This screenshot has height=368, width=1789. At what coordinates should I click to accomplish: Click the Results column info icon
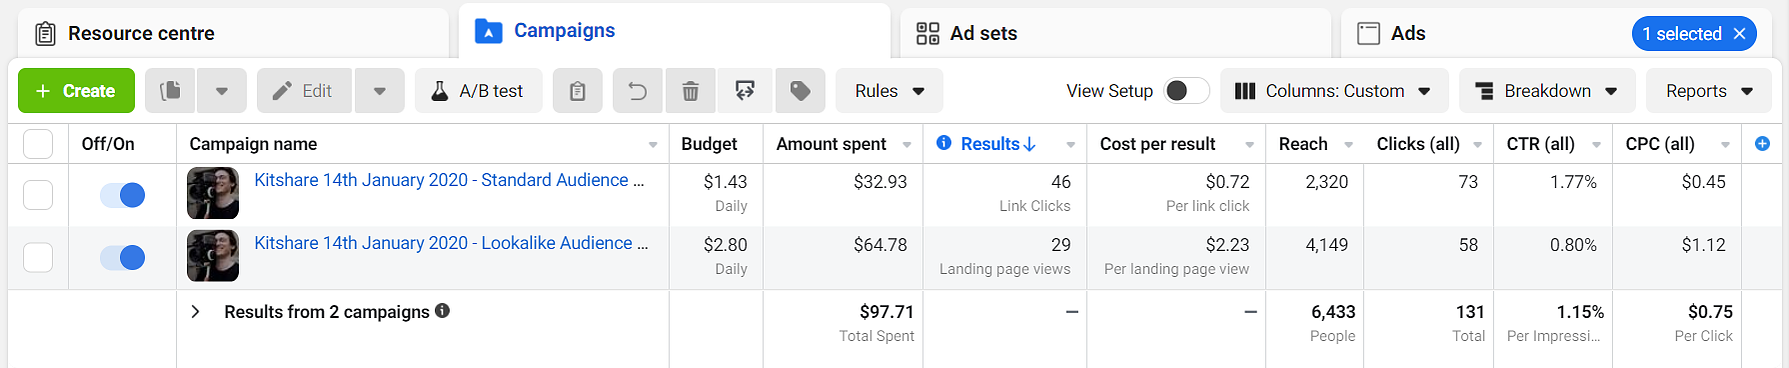pos(943,143)
